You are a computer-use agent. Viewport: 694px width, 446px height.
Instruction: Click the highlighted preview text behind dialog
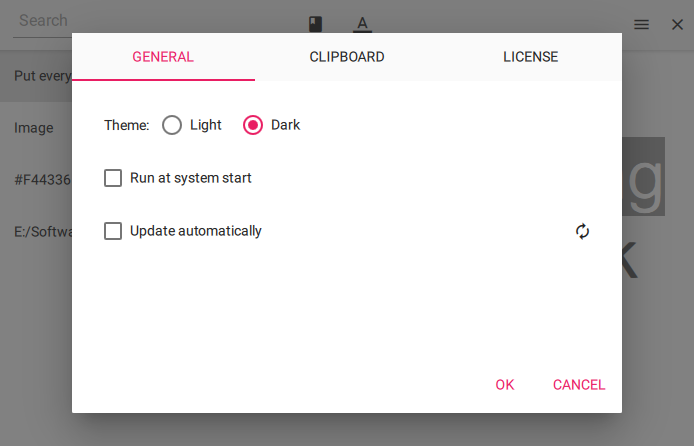[x=643, y=178]
